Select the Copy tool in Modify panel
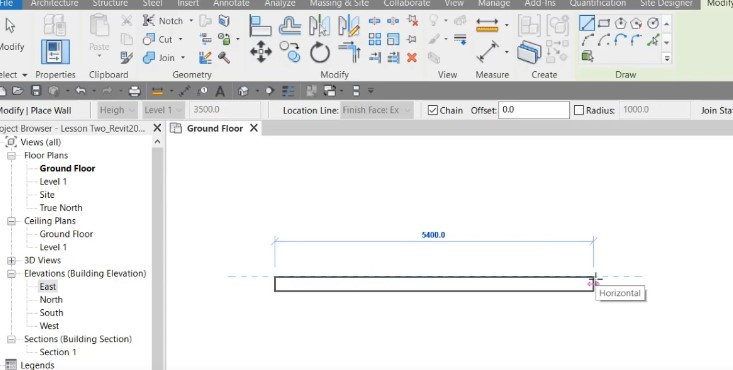733x370 pixels. tap(290, 51)
